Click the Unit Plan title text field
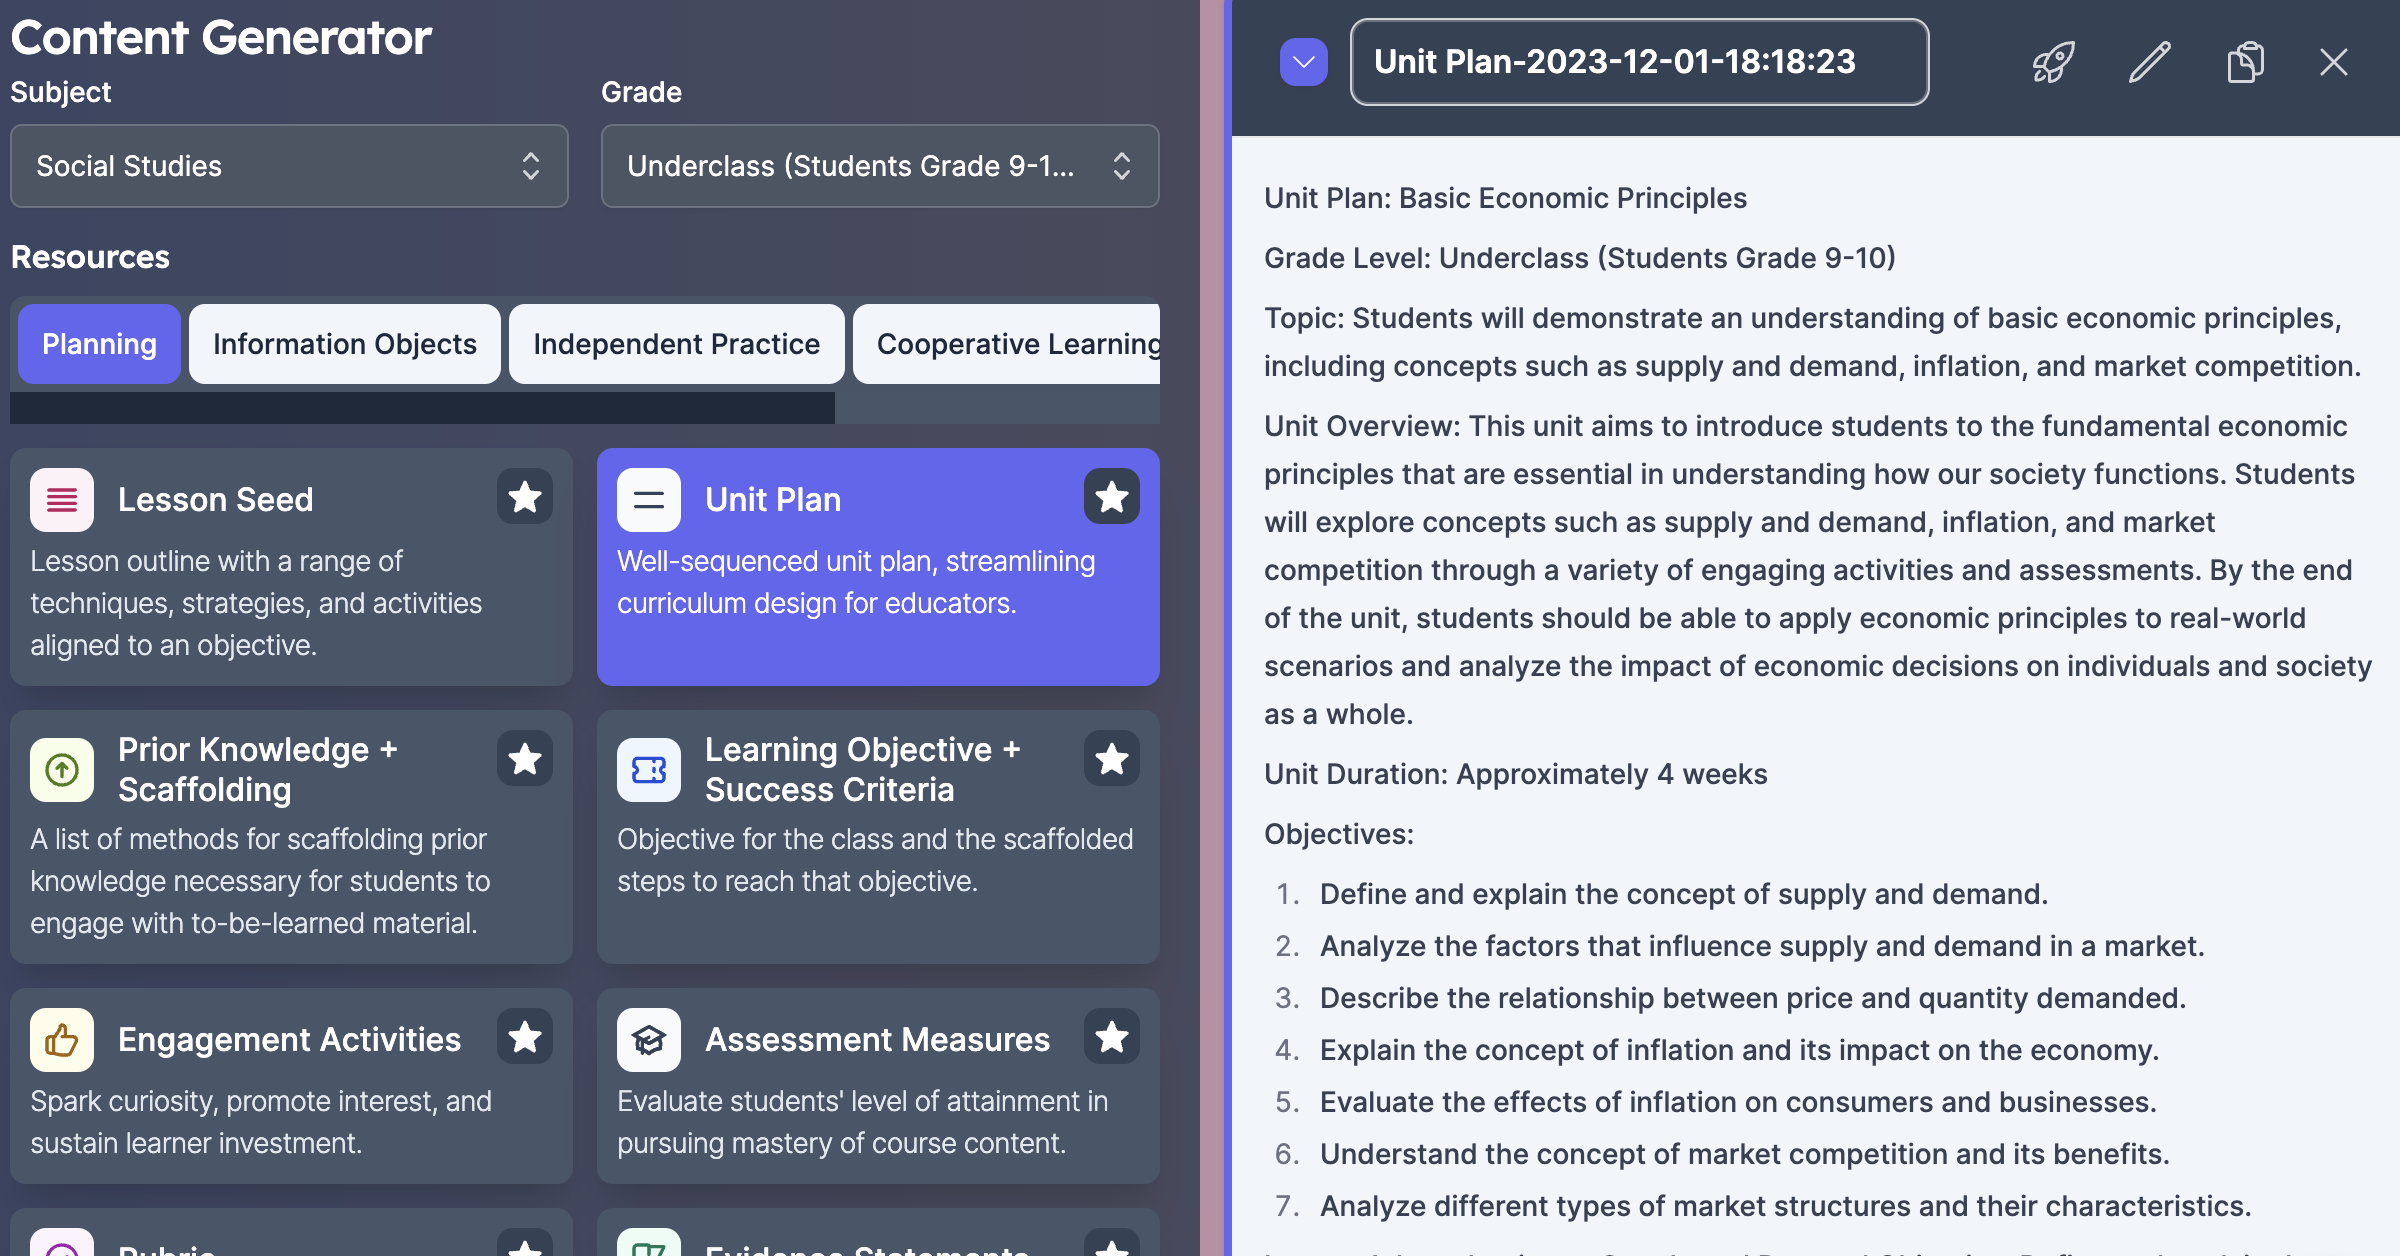The image size is (2400, 1256). [1640, 62]
